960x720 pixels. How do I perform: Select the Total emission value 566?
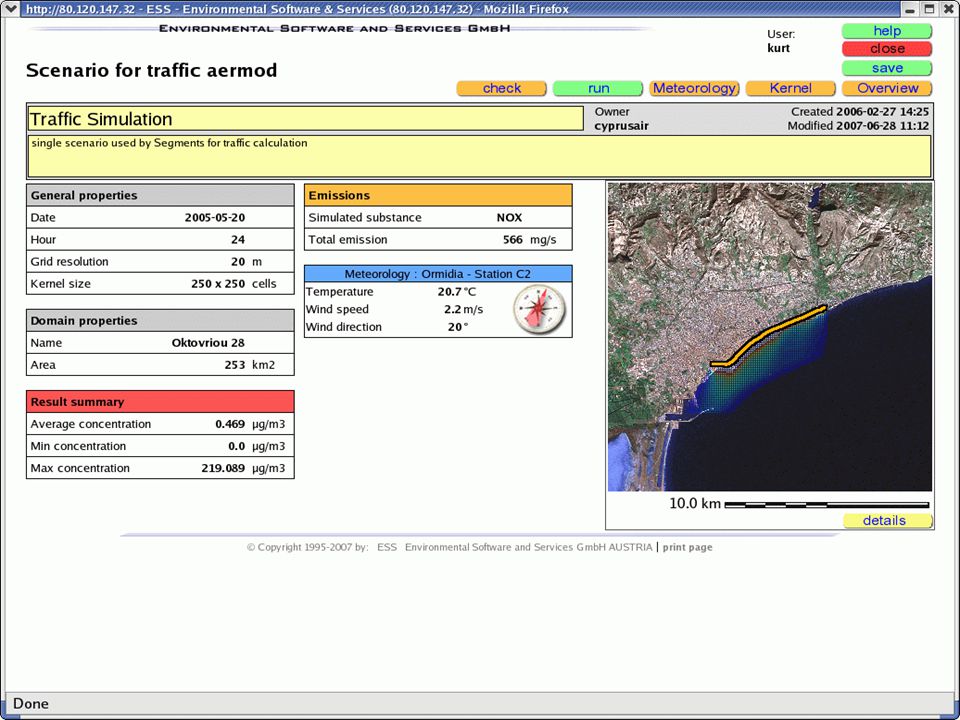513,239
